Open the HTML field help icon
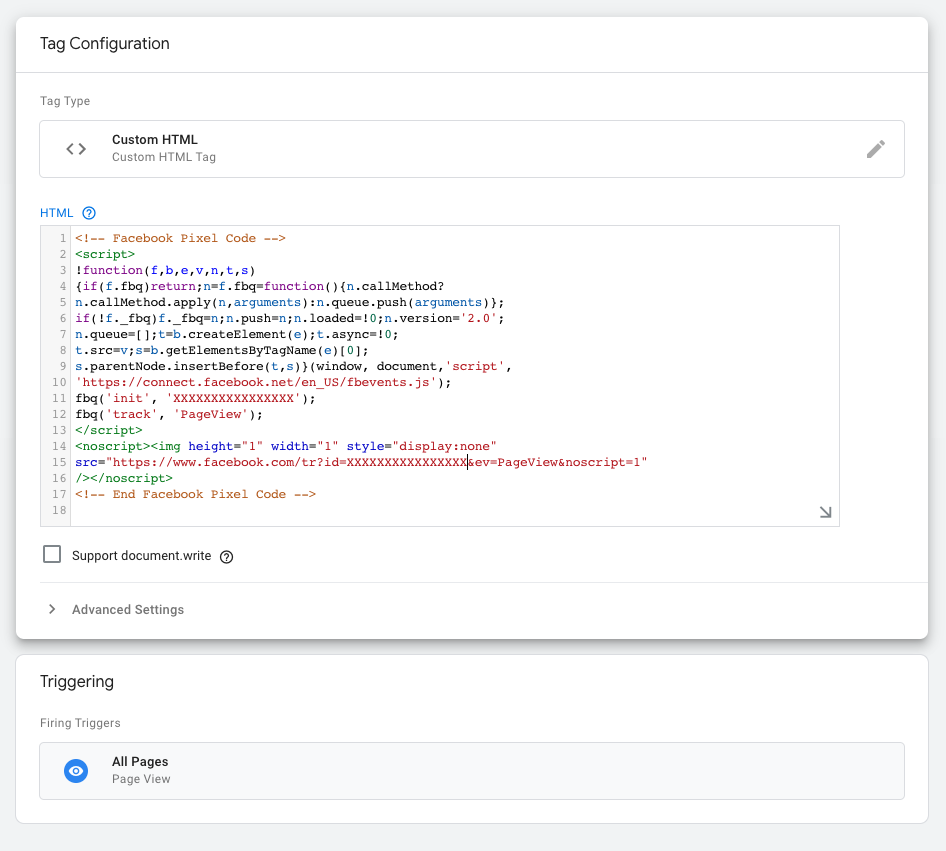946x851 pixels. pos(89,213)
